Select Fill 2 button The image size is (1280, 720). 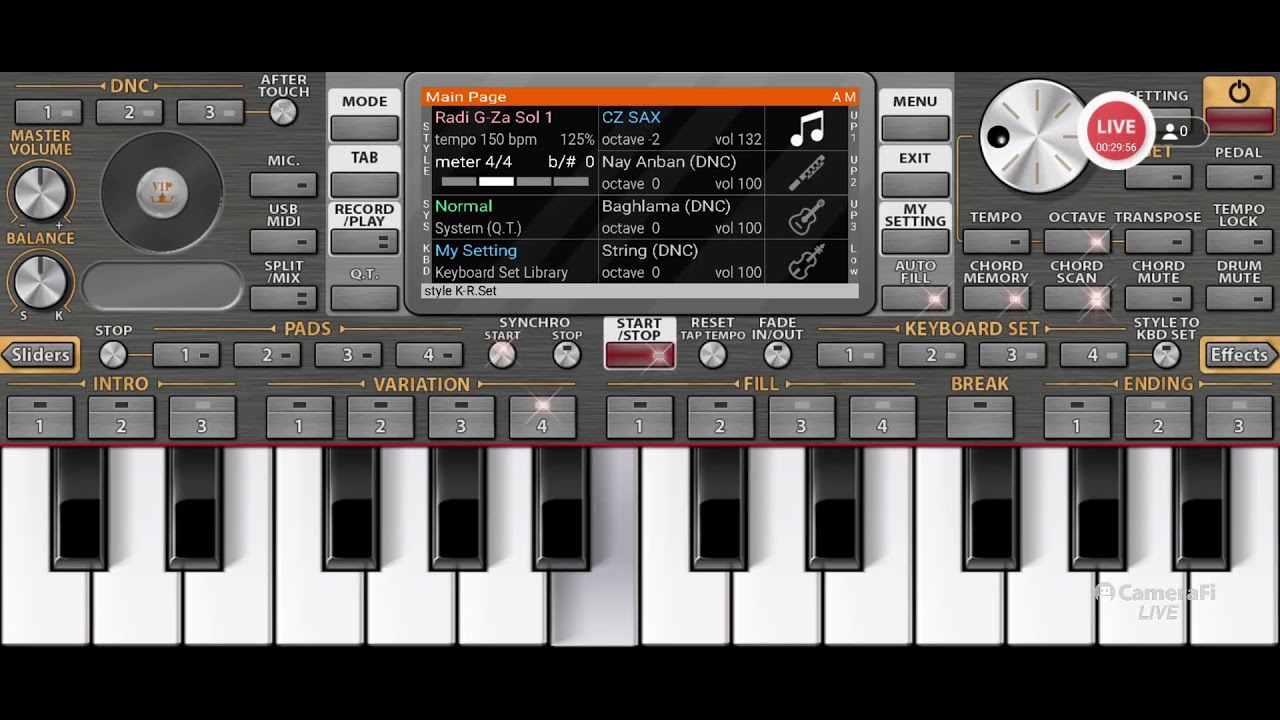720,417
